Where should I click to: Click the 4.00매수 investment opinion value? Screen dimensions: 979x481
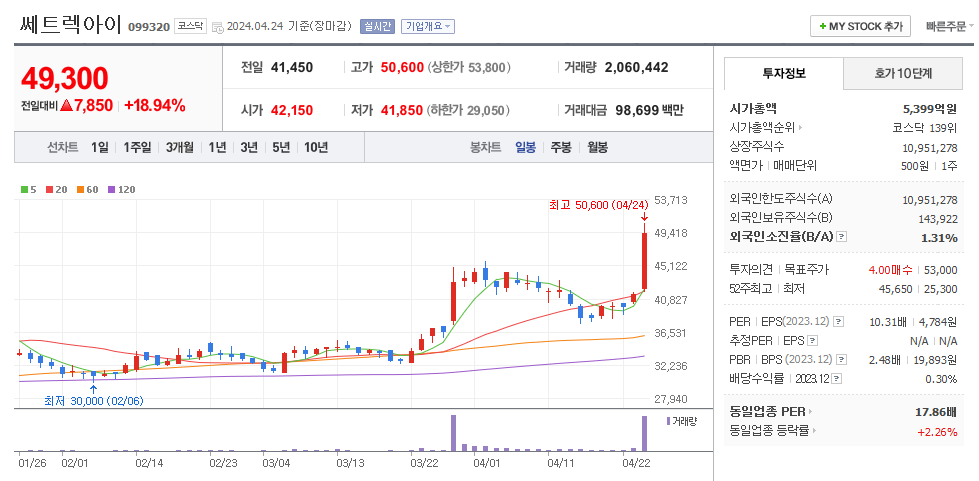pyautogui.click(x=890, y=270)
